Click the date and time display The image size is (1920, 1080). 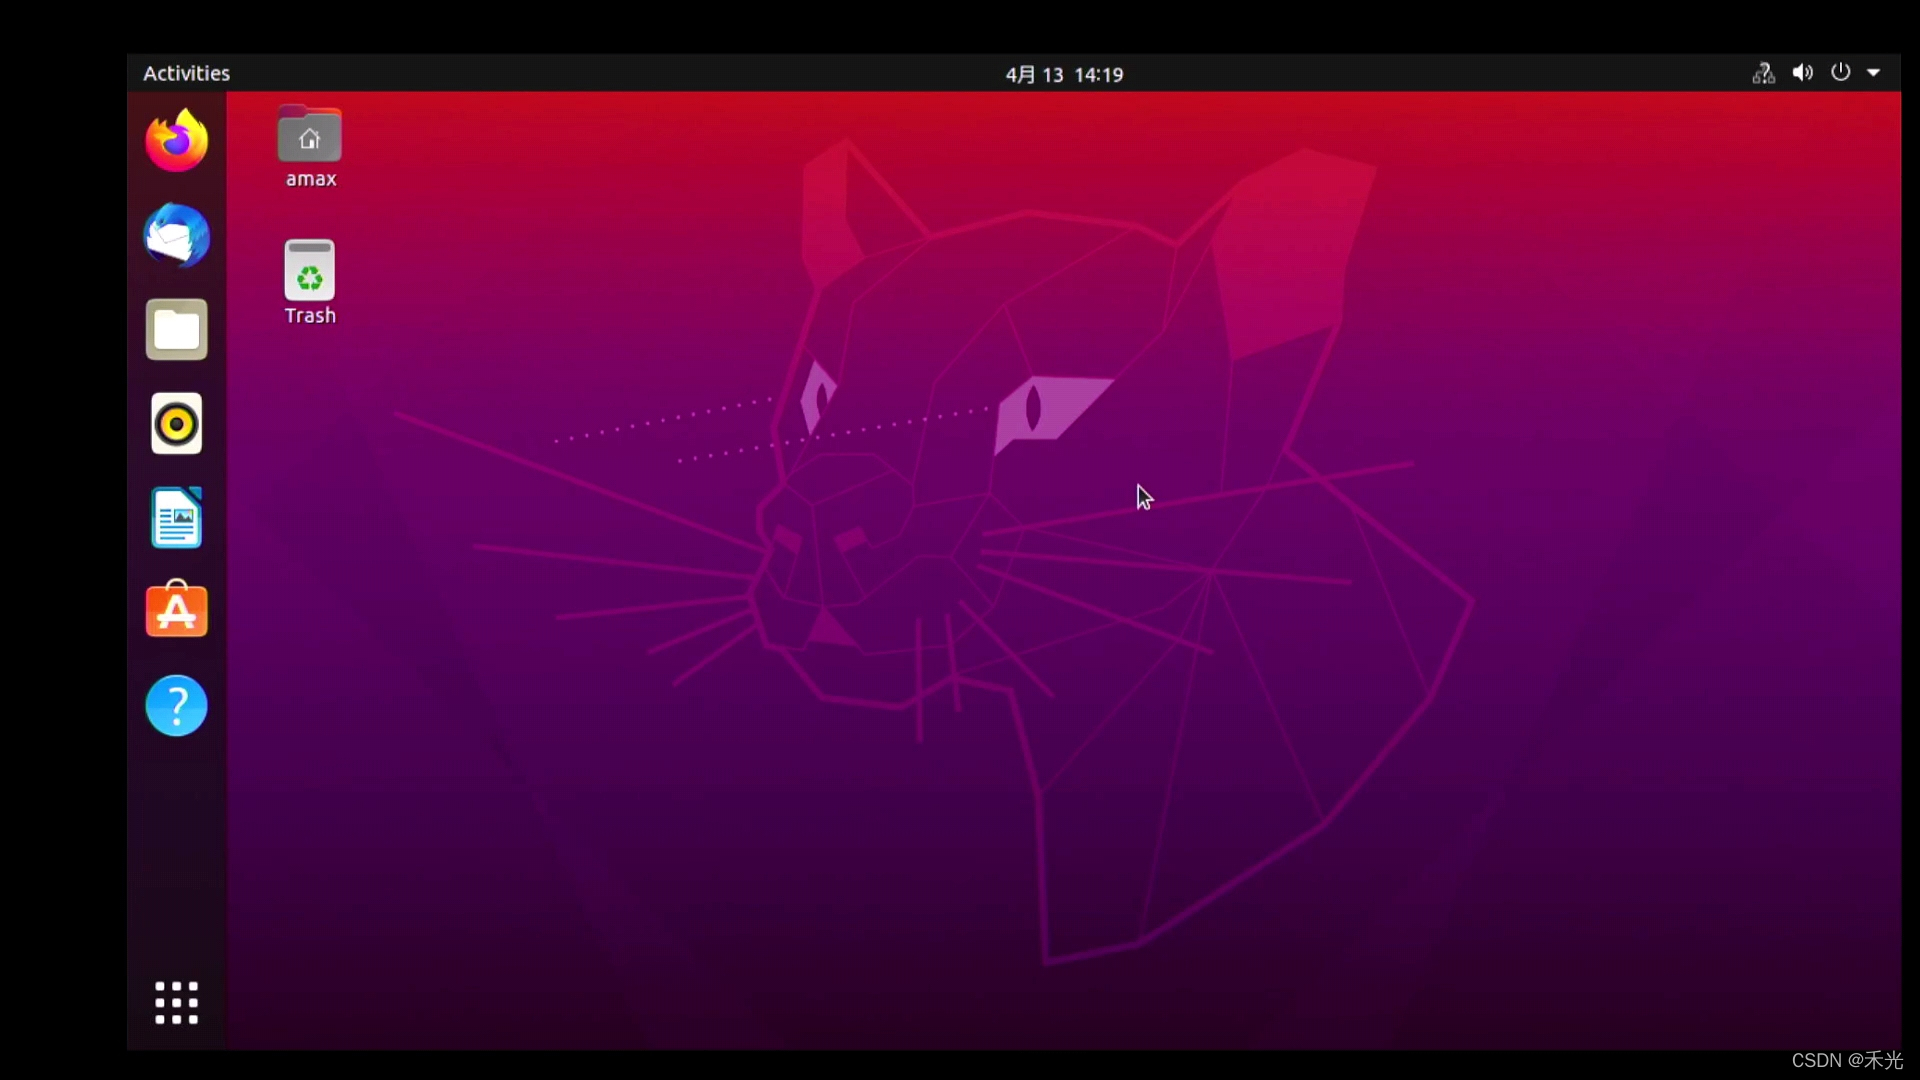1065,73
